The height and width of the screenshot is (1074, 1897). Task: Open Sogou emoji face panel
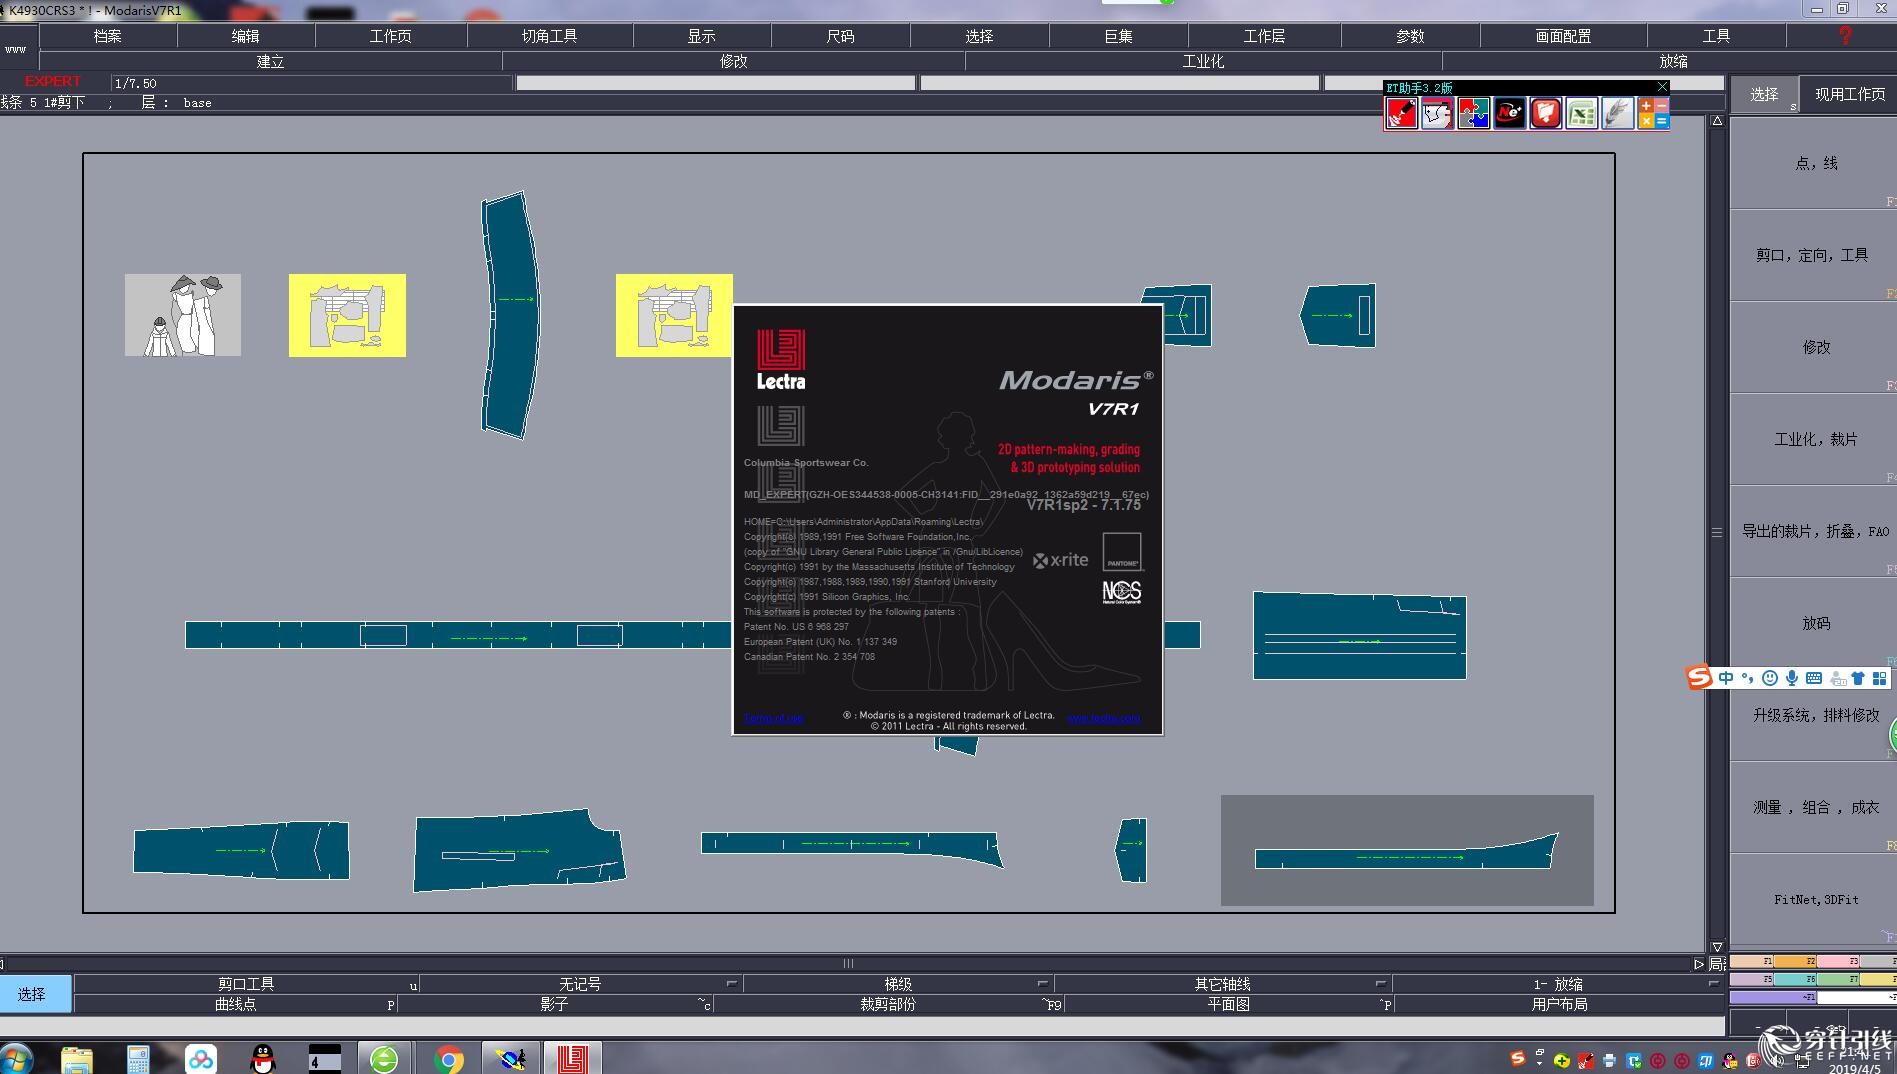[1770, 678]
